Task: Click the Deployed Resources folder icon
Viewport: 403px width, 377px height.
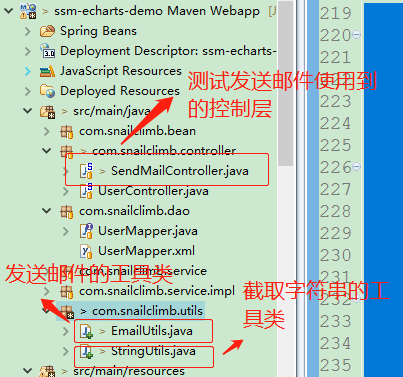Action: point(47,91)
